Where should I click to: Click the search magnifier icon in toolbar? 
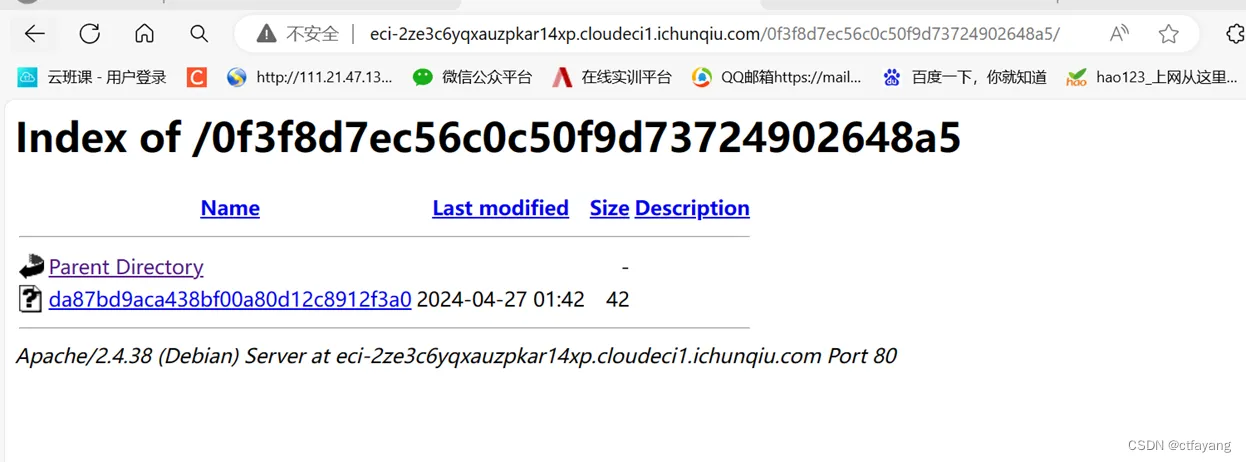click(x=199, y=34)
